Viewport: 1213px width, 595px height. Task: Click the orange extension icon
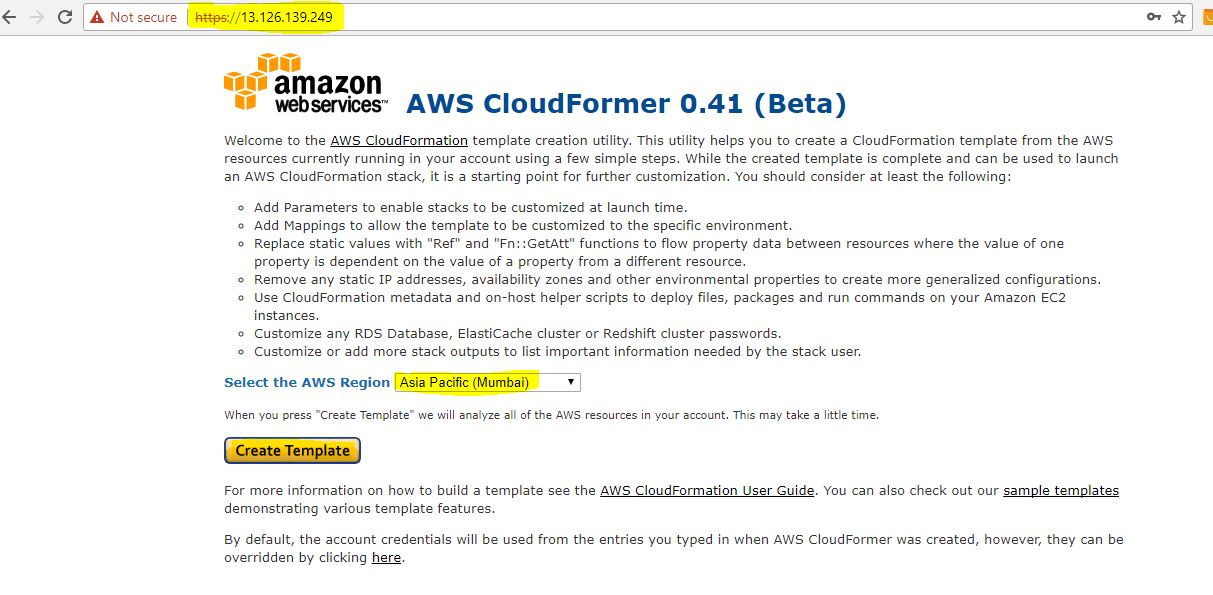tap(1206, 17)
